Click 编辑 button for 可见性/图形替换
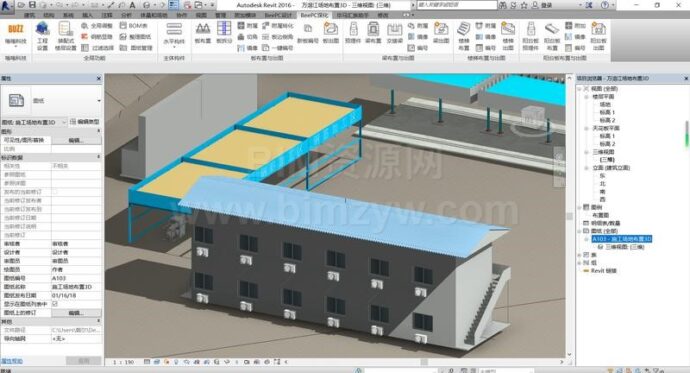 tap(76, 140)
